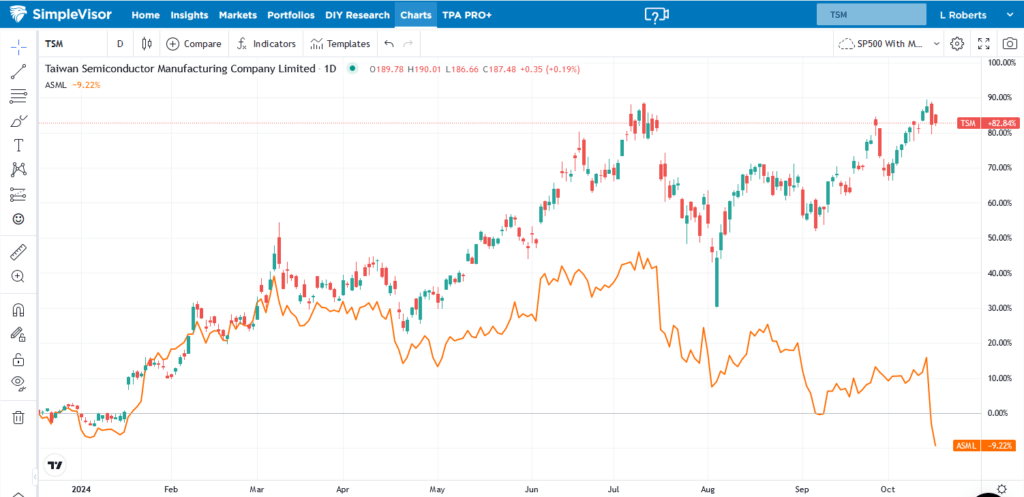Select the ruler measure tool
Image resolution: width=1024 pixels, height=497 pixels.
point(18,251)
